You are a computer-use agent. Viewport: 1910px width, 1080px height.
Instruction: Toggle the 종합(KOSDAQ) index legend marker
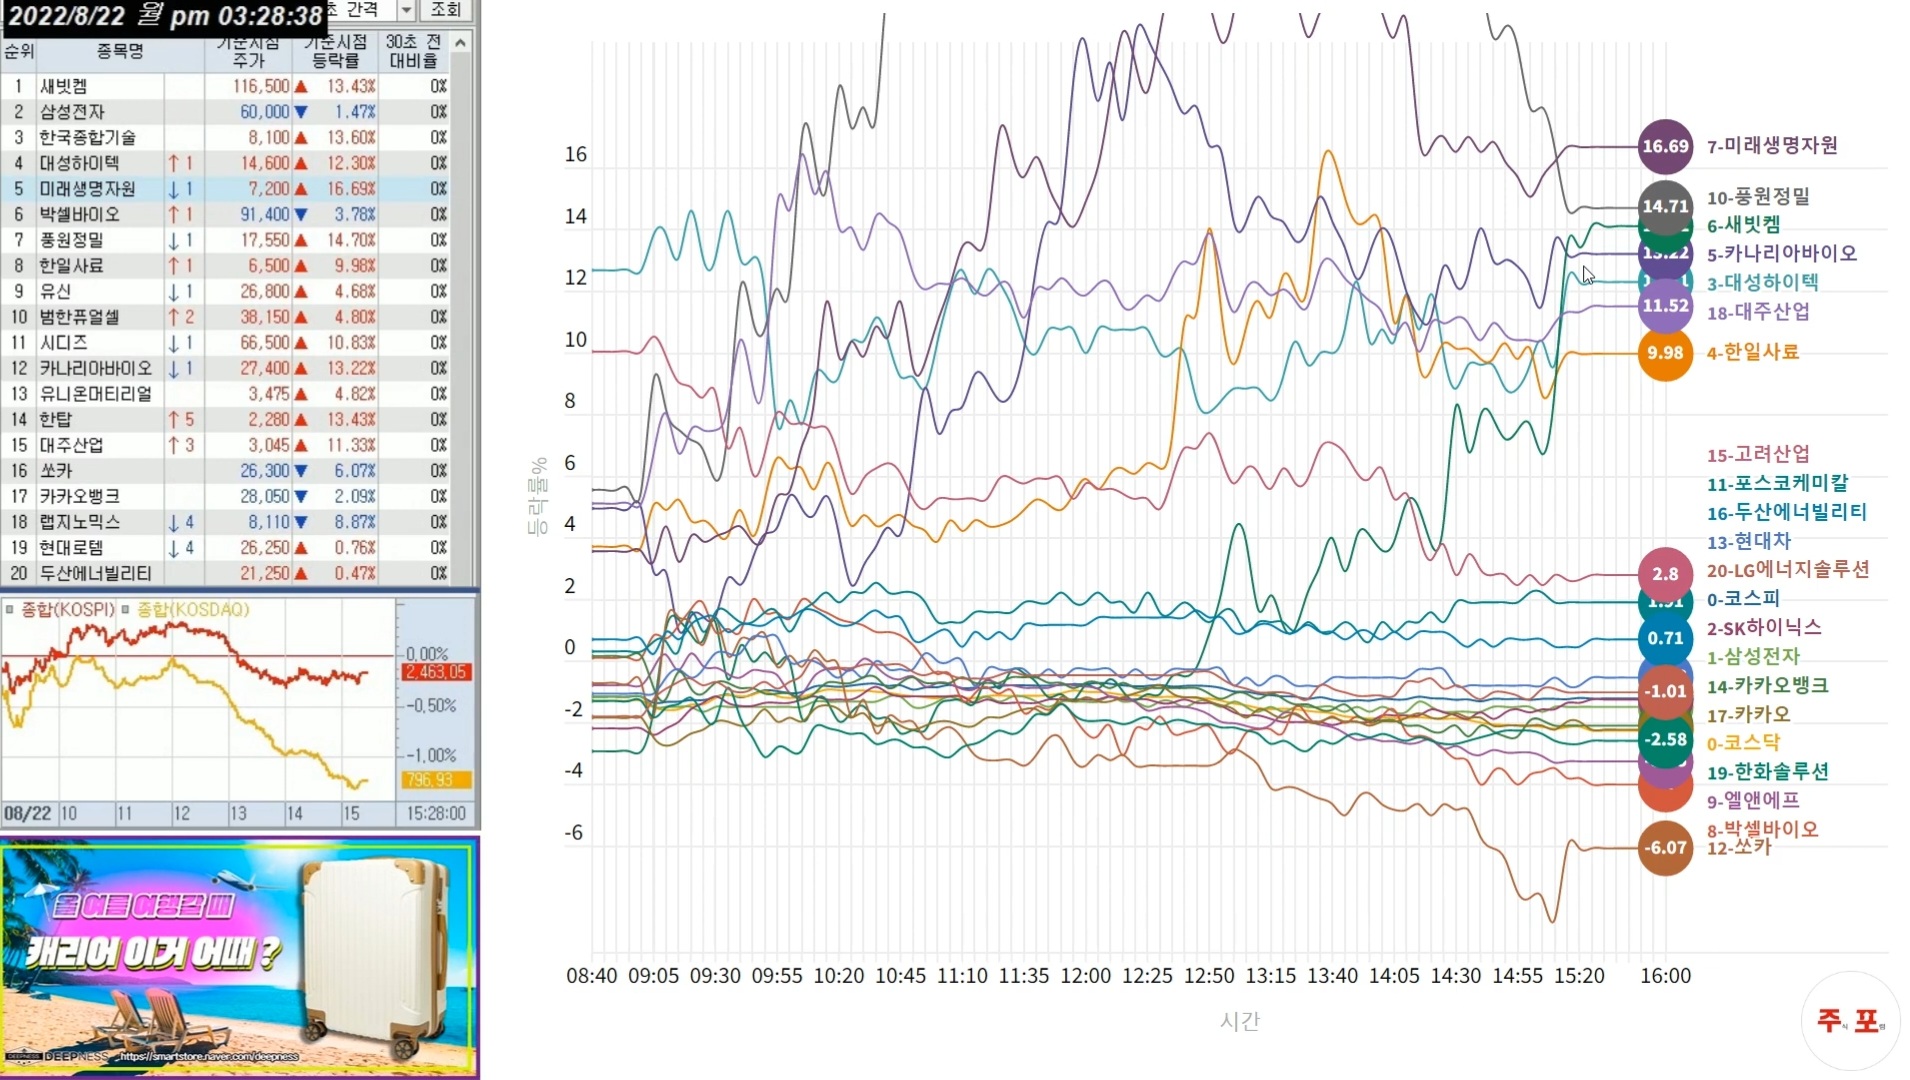pyautogui.click(x=126, y=609)
